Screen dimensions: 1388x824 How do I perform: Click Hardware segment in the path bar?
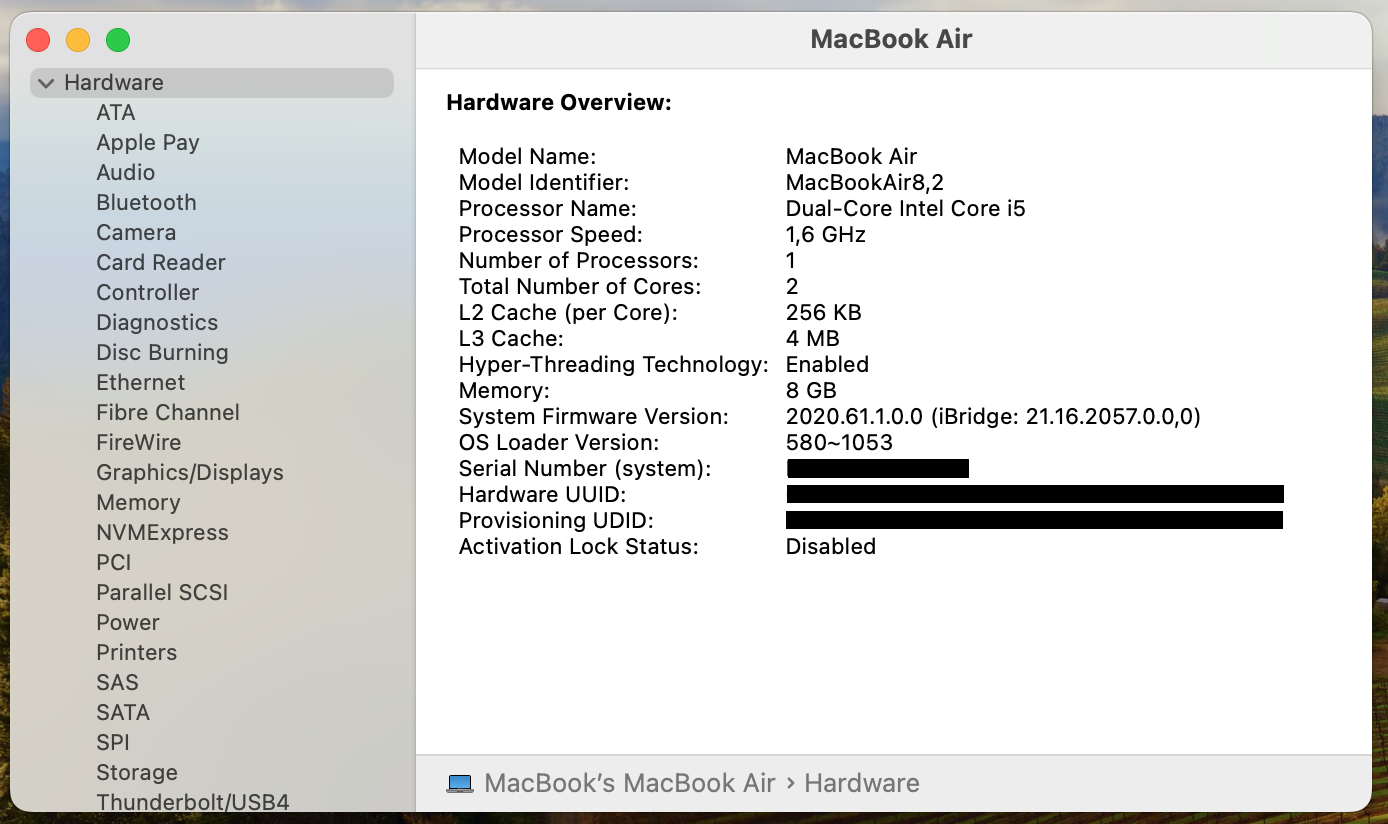[x=861, y=783]
